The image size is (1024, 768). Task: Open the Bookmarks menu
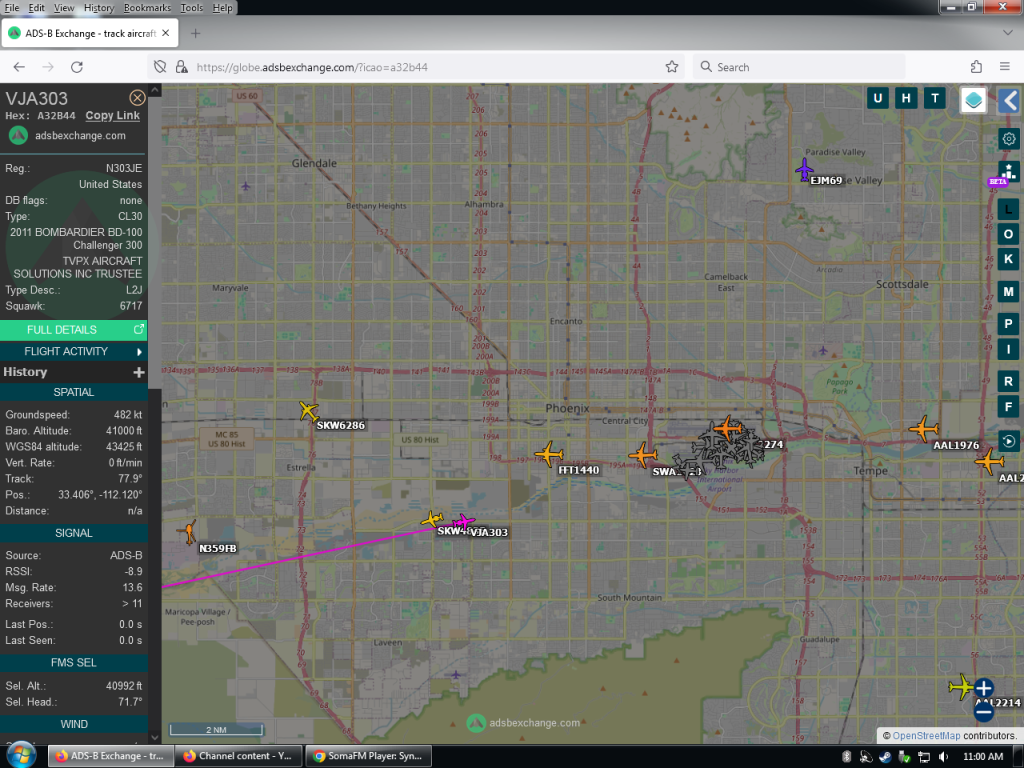click(147, 8)
